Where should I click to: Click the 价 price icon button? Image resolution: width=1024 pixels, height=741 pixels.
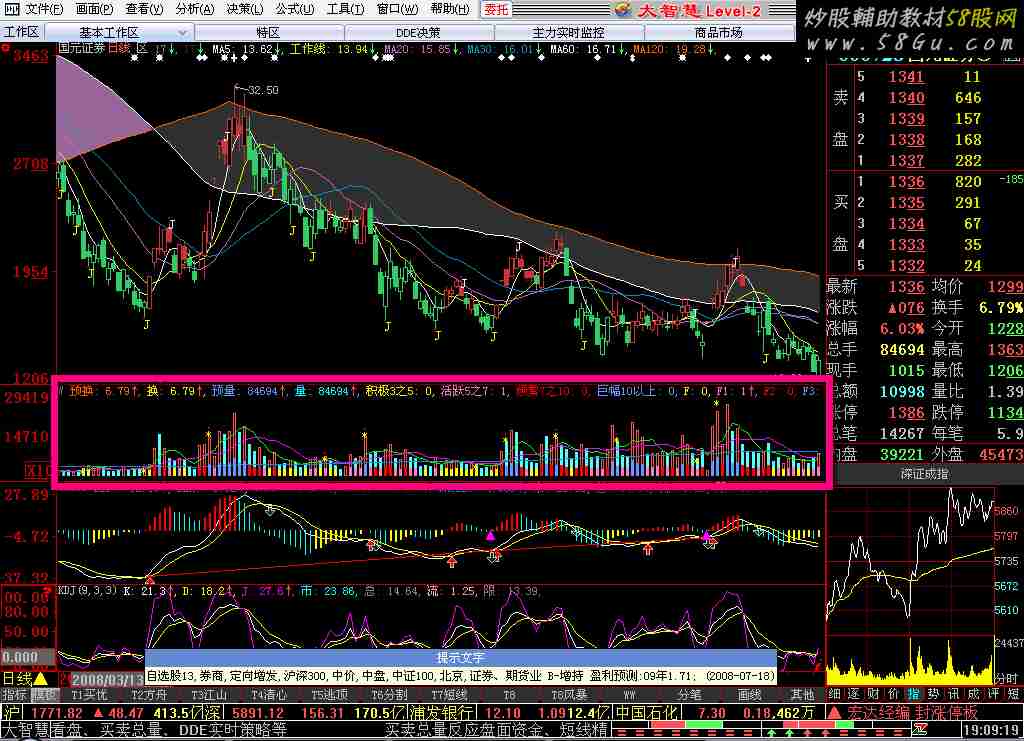(893, 694)
